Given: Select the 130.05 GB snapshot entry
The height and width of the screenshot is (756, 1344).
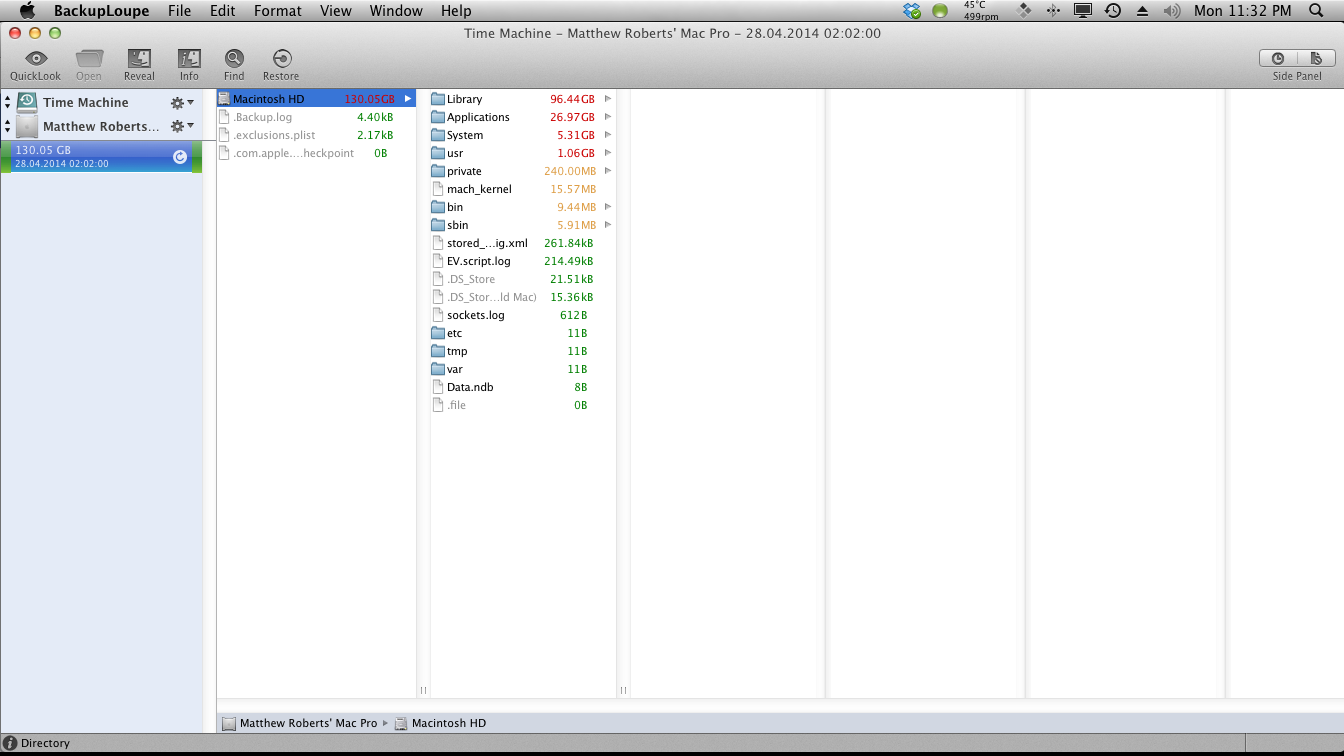Looking at the screenshot, I should pos(101,157).
